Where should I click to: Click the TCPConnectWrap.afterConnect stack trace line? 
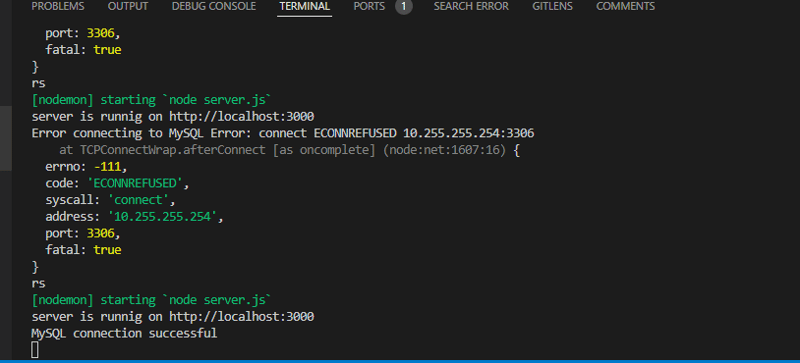(x=289, y=150)
